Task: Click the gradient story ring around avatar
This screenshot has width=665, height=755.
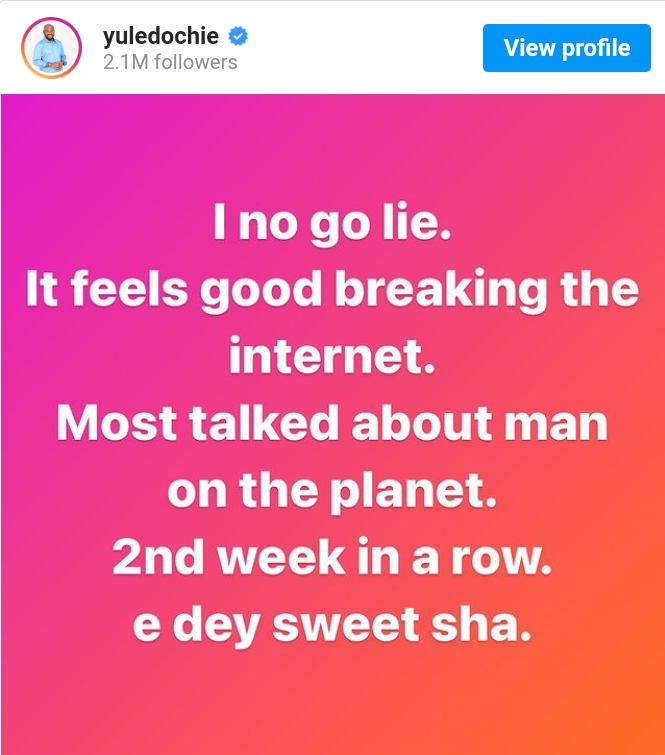Action: tap(51, 48)
